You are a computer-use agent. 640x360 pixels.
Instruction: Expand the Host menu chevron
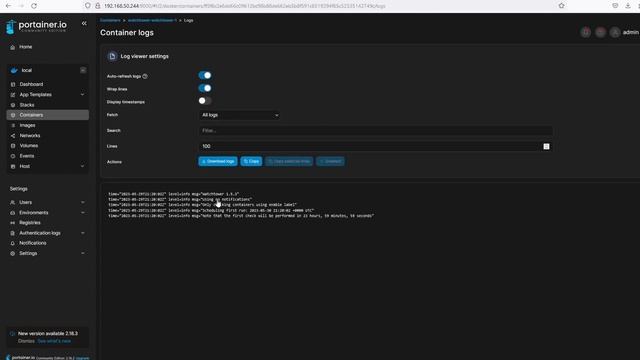[x=82, y=166]
